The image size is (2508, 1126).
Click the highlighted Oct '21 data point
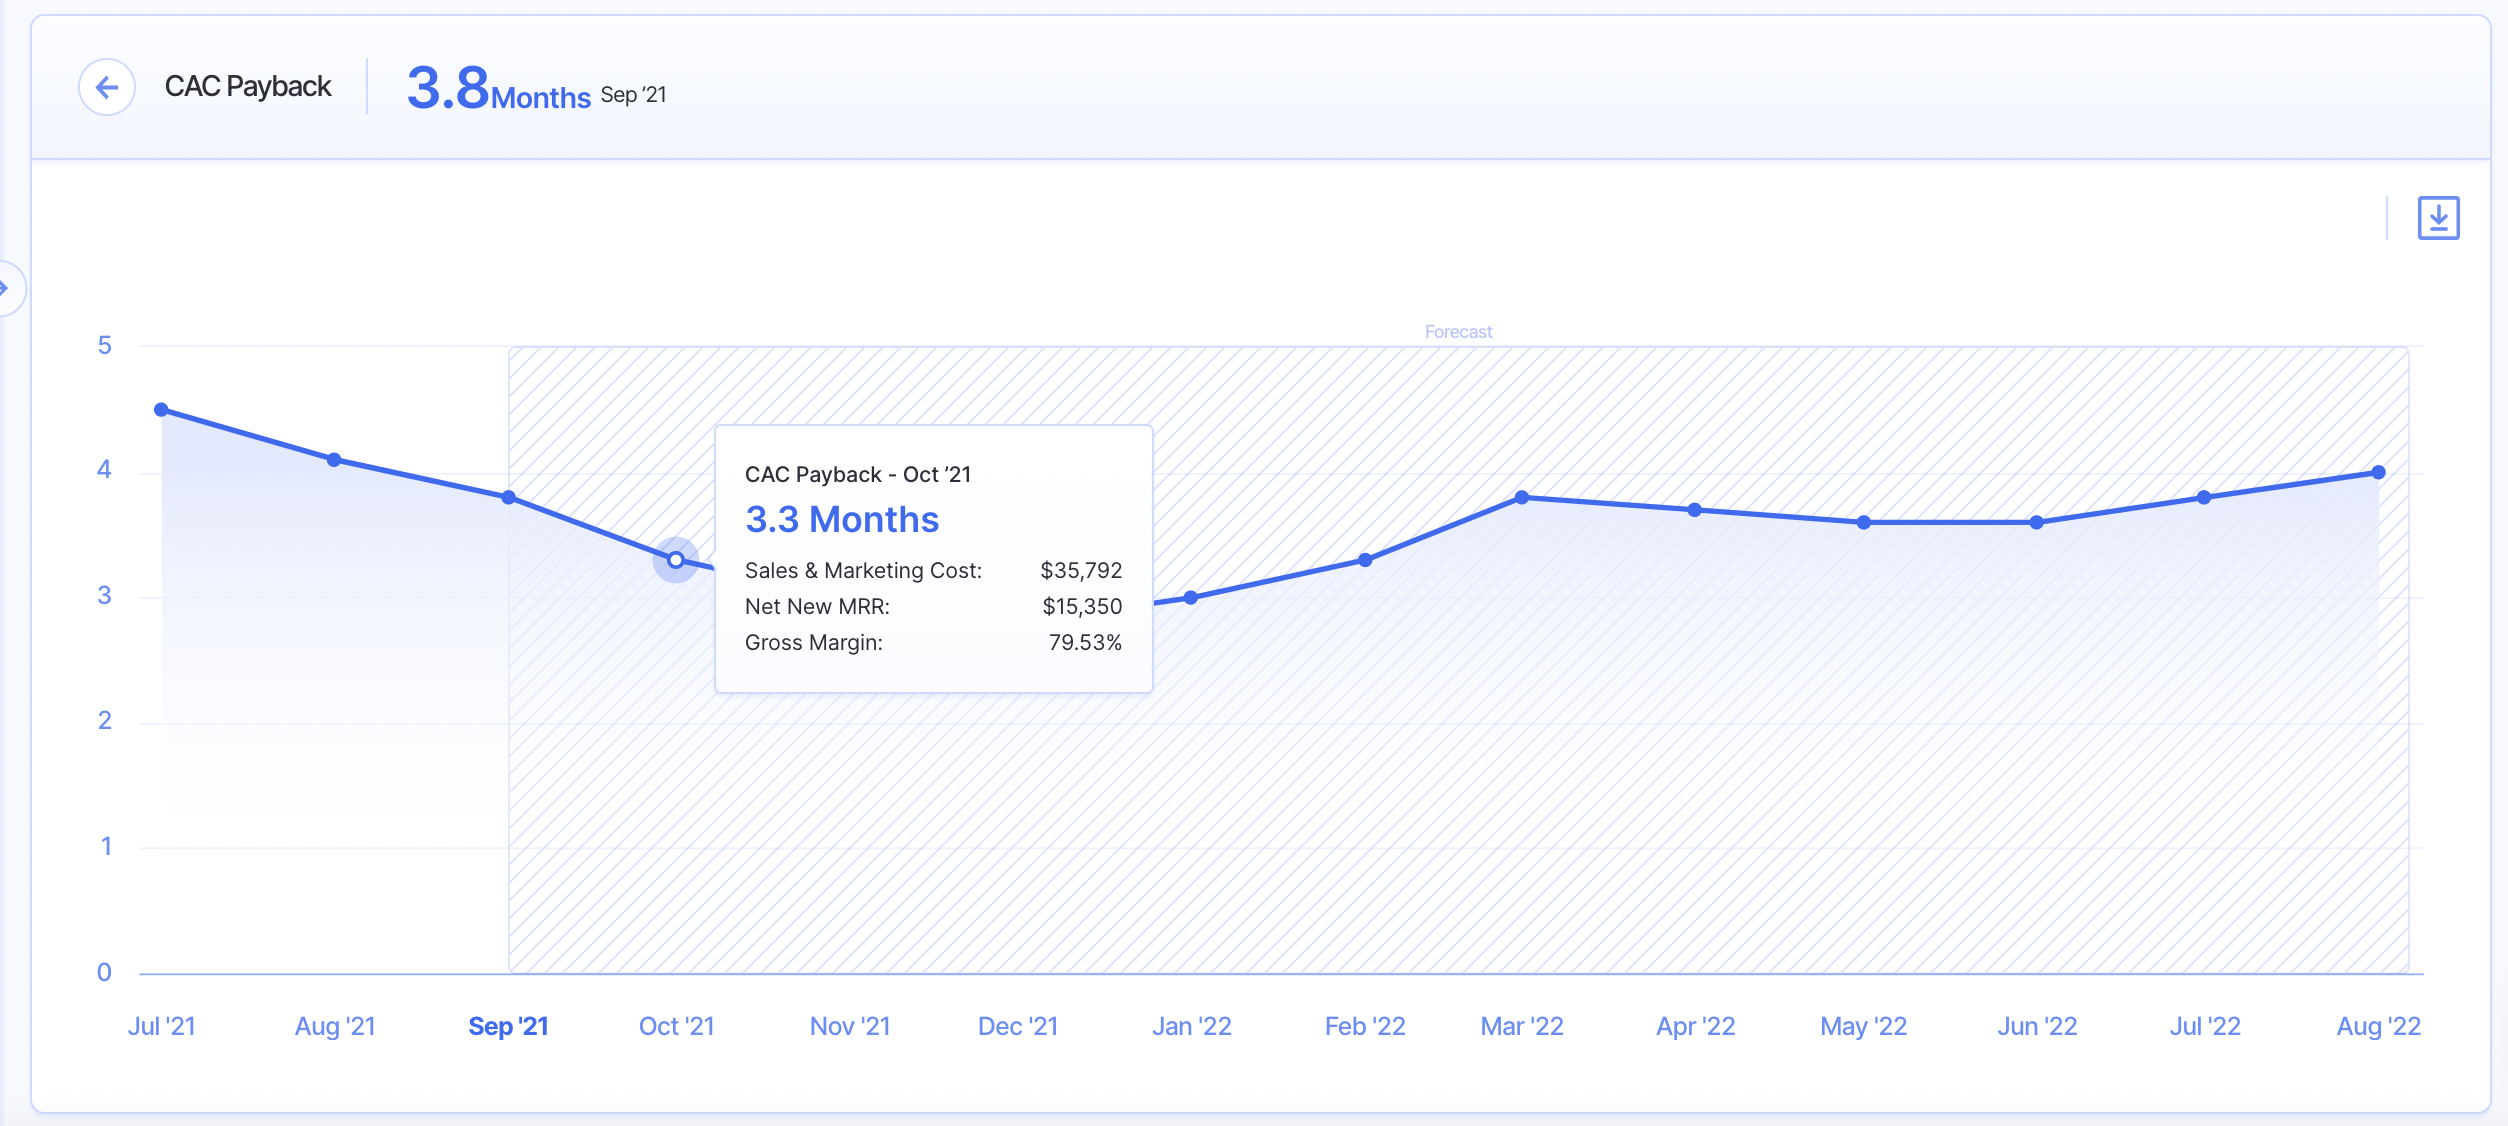click(676, 560)
